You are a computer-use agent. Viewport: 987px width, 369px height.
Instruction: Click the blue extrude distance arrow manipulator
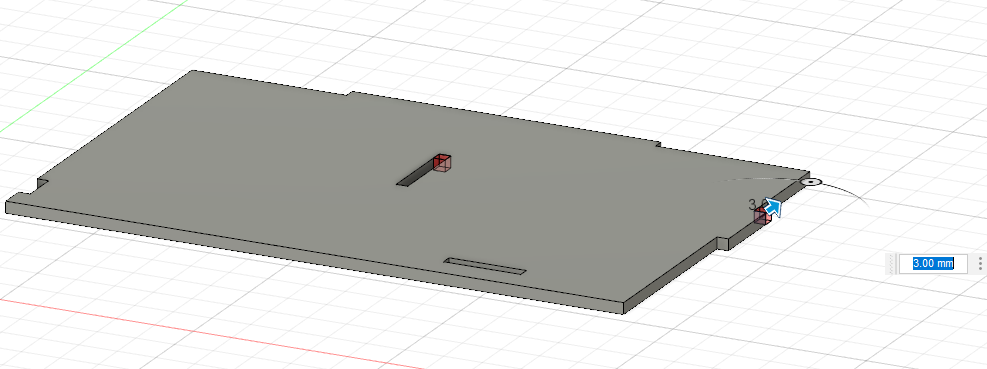click(774, 208)
